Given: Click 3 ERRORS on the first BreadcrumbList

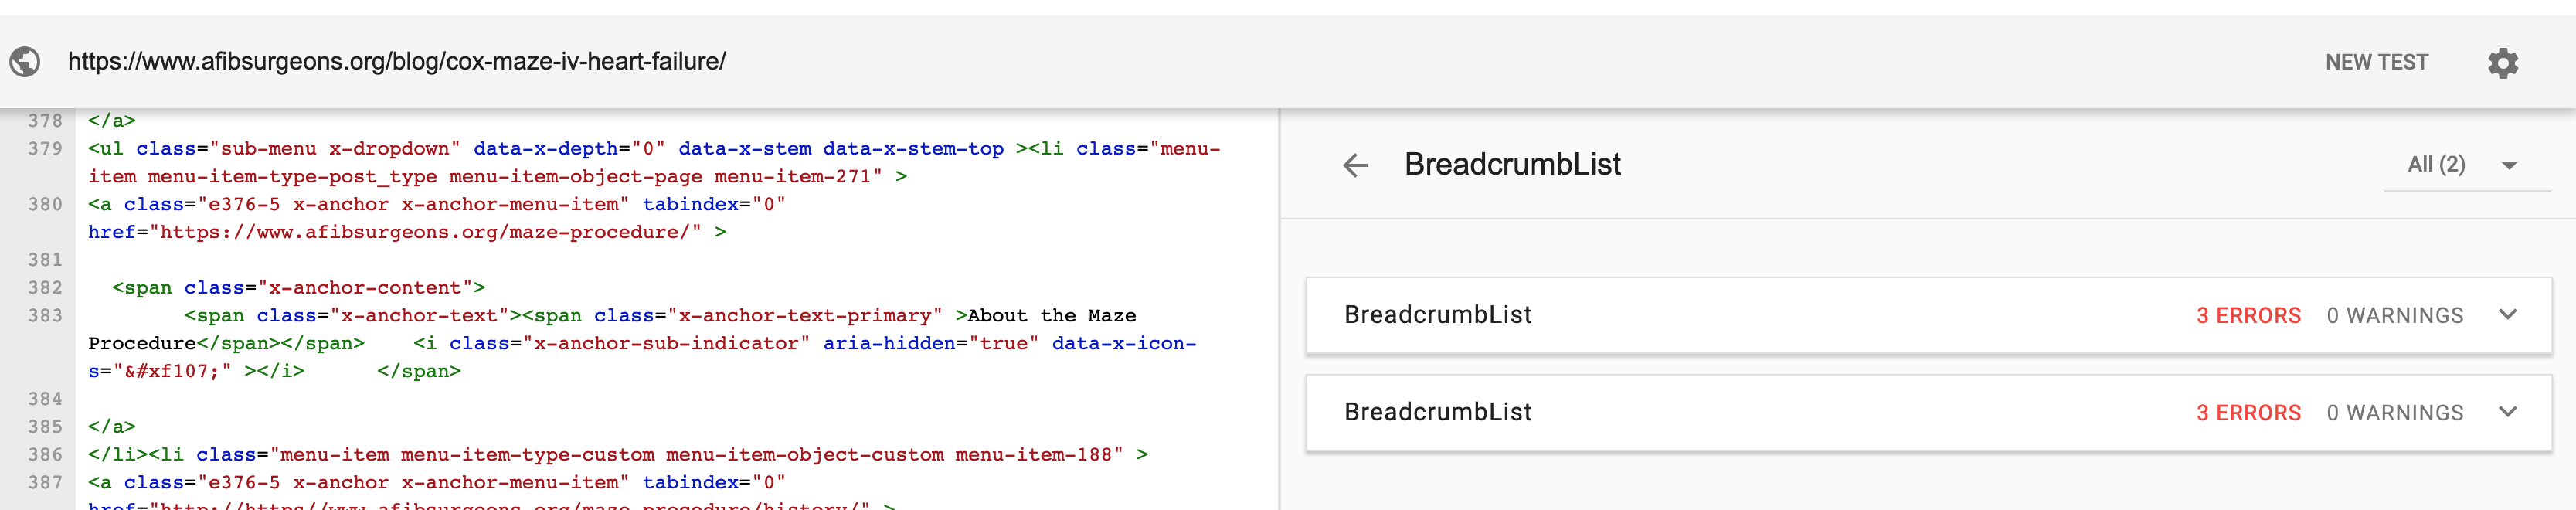Looking at the screenshot, I should coord(2248,316).
